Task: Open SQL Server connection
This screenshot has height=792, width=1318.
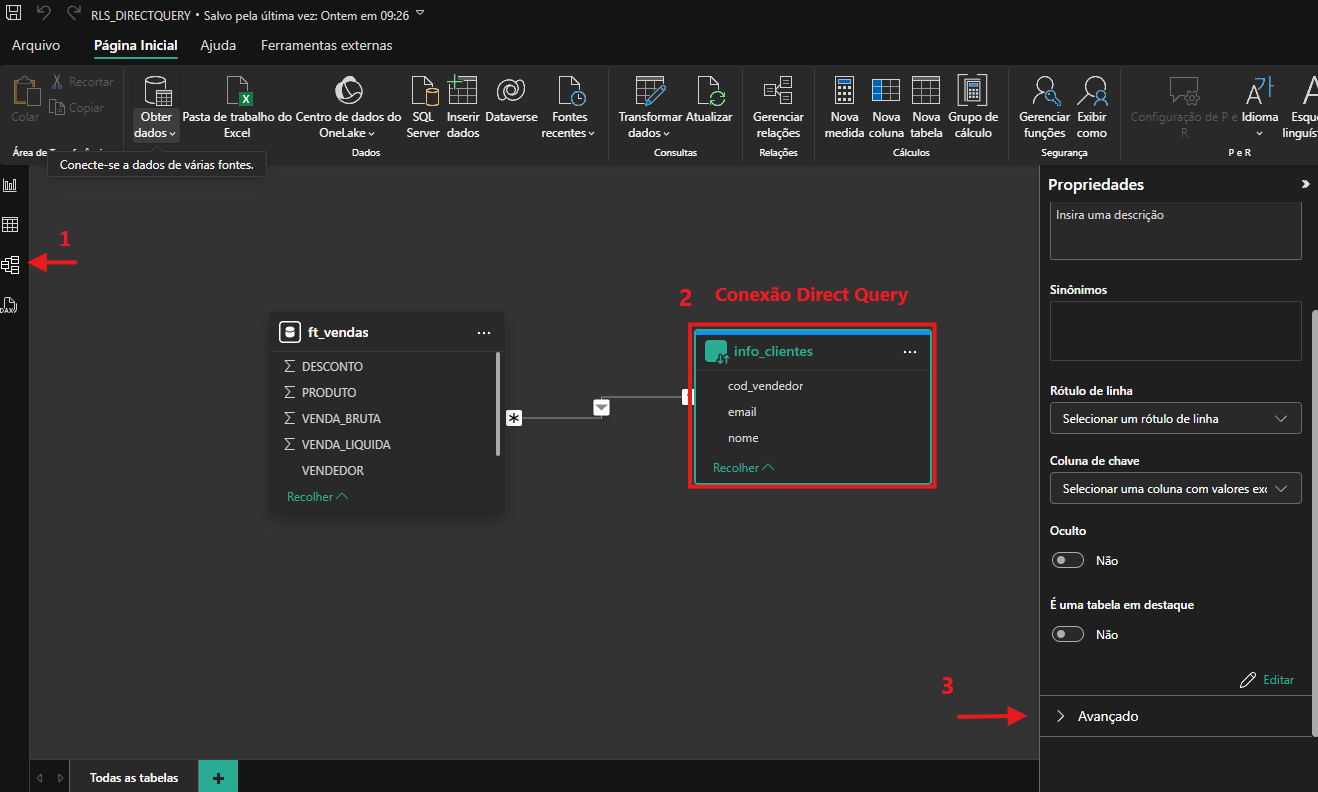Action: 423,93
